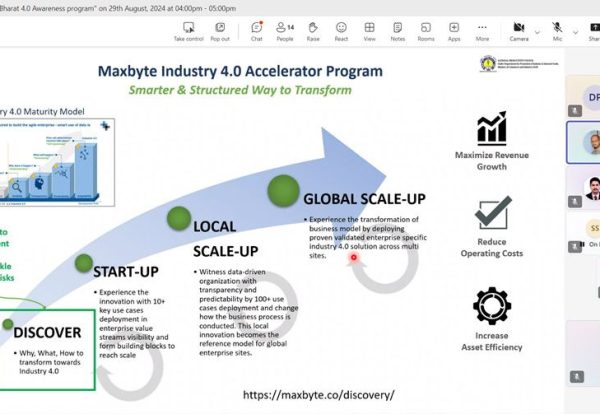Click the Smarter & Structured Way to Transform subtitle
The width and height of the screenshot is (600, 414).
[x=240, y=90]
